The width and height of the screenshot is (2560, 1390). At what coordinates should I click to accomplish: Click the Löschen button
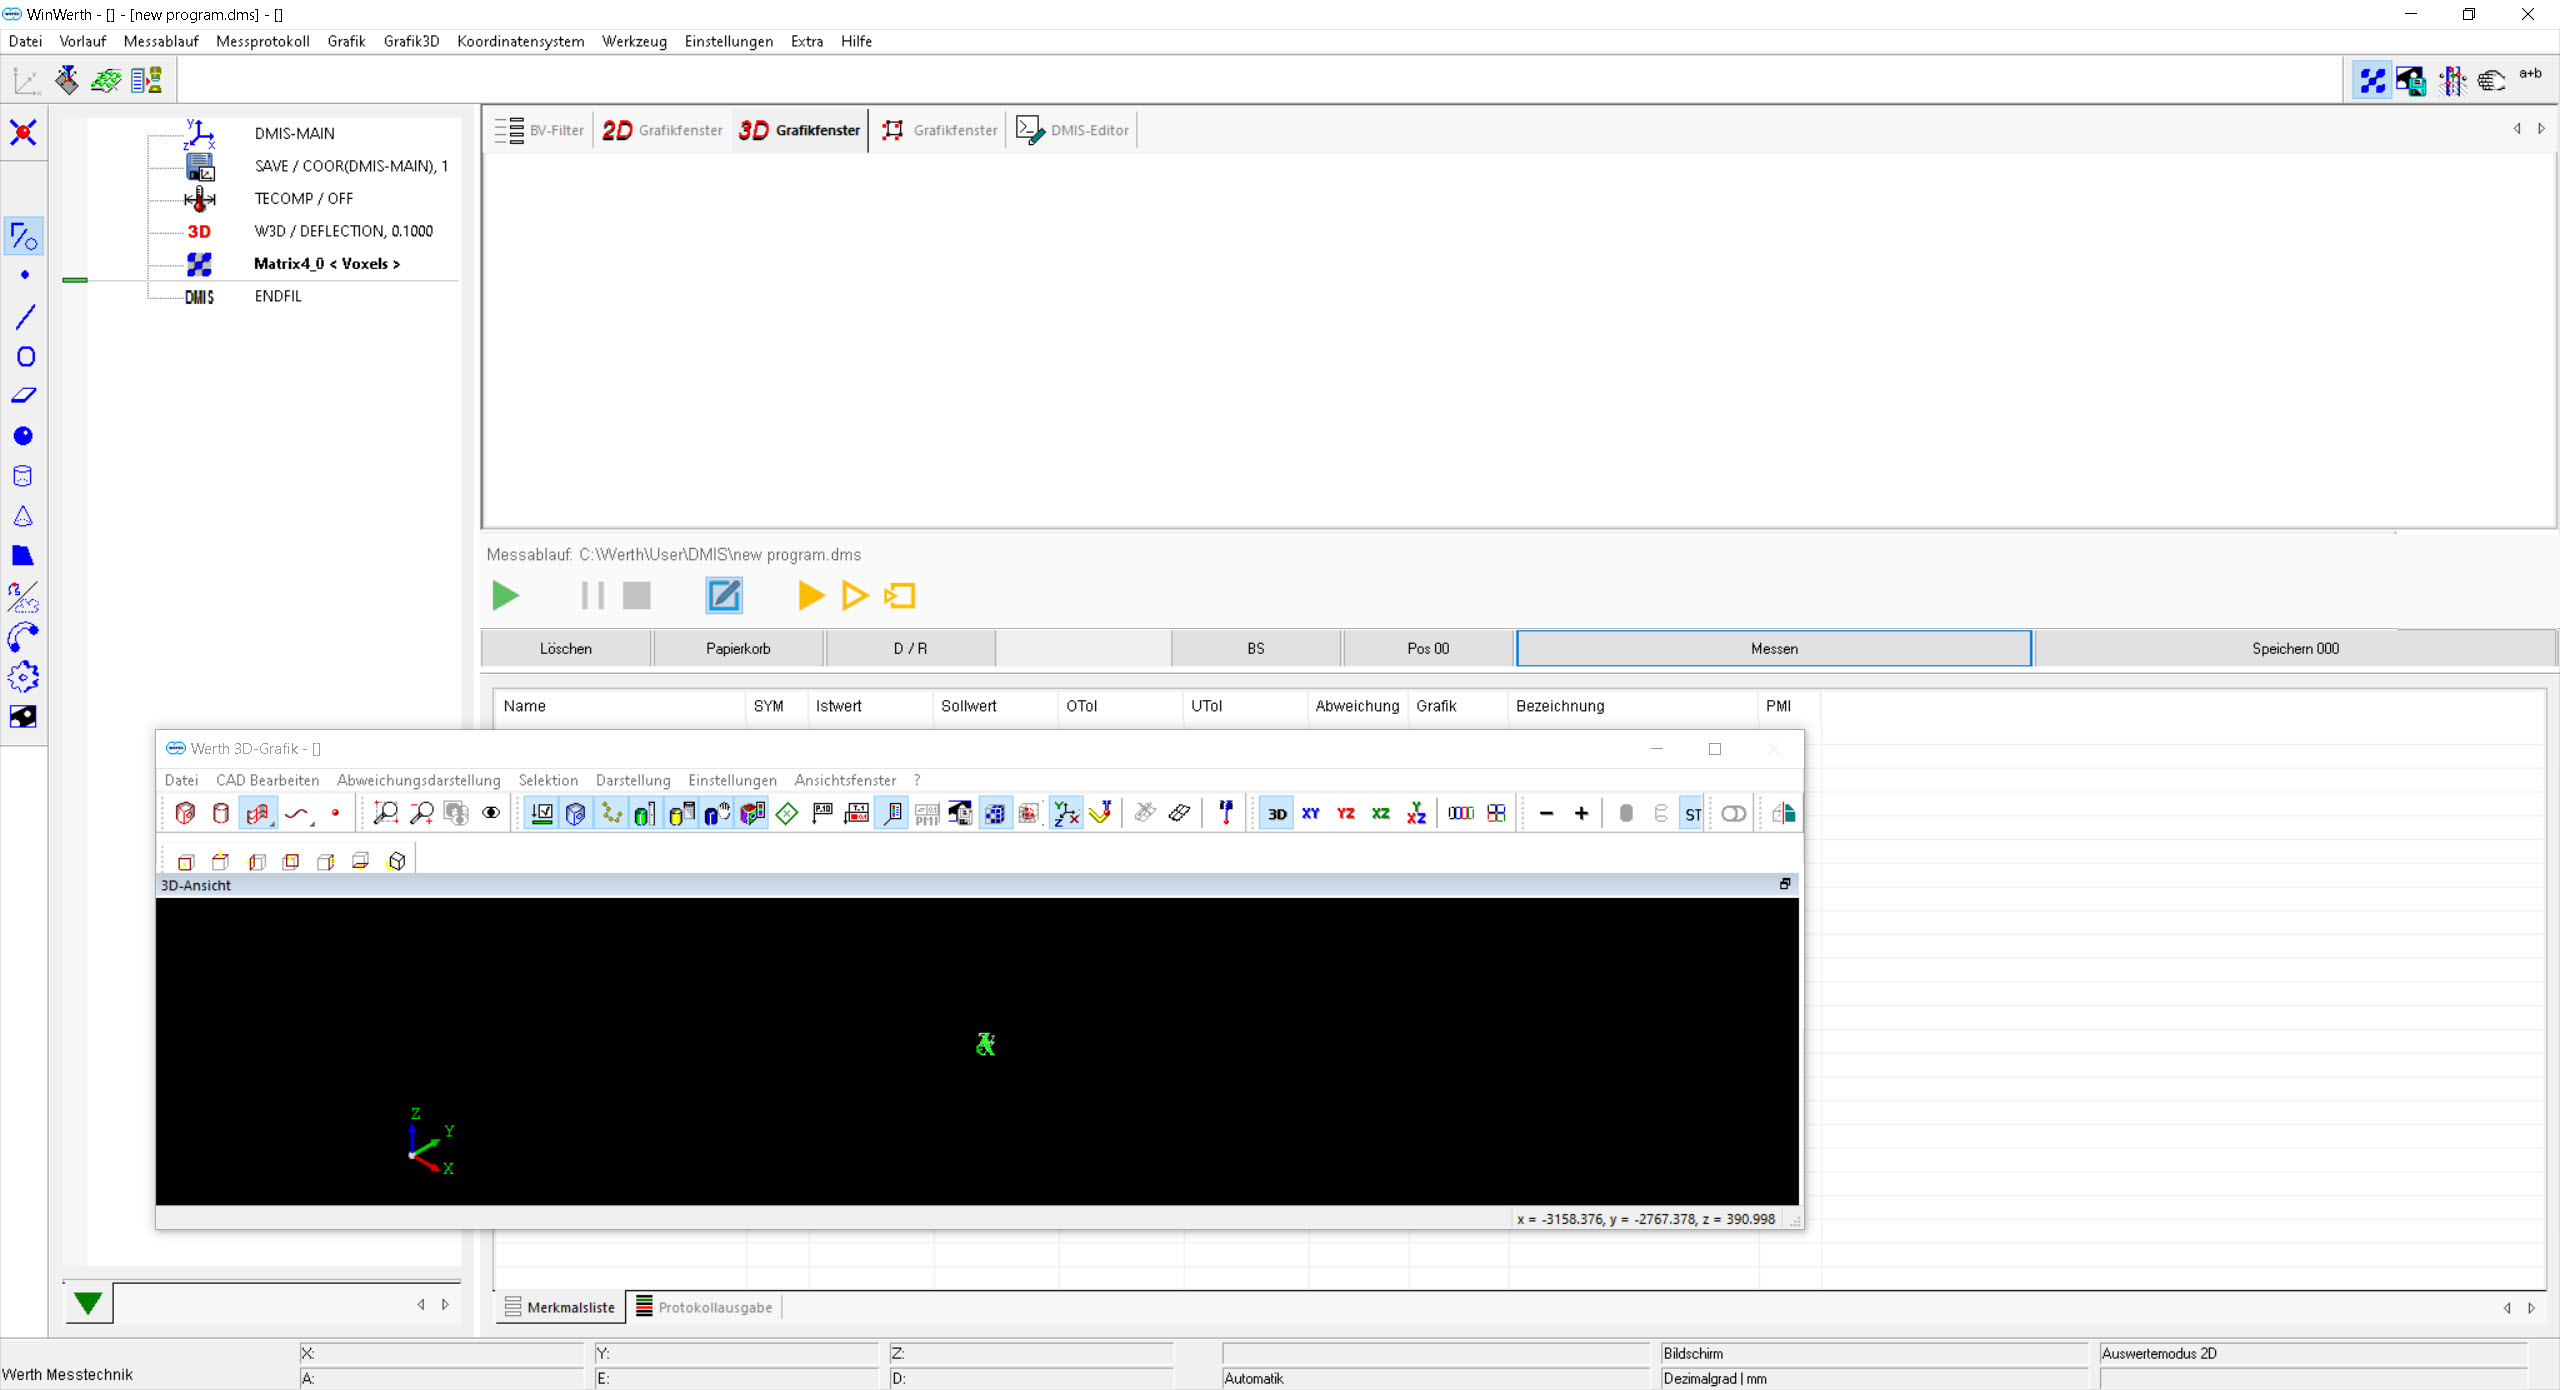point(566,648)
